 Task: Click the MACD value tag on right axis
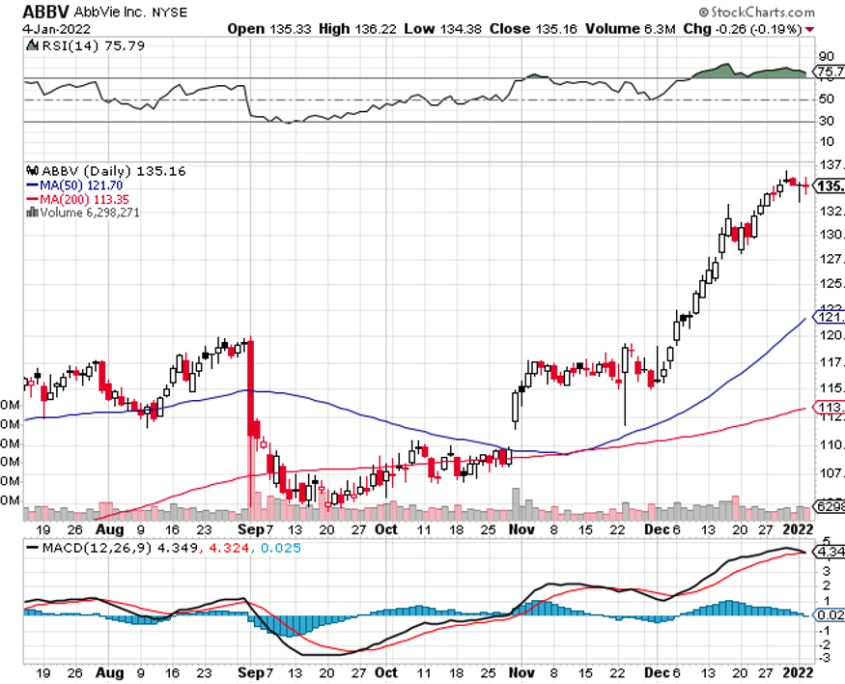[x=828, y=552]
